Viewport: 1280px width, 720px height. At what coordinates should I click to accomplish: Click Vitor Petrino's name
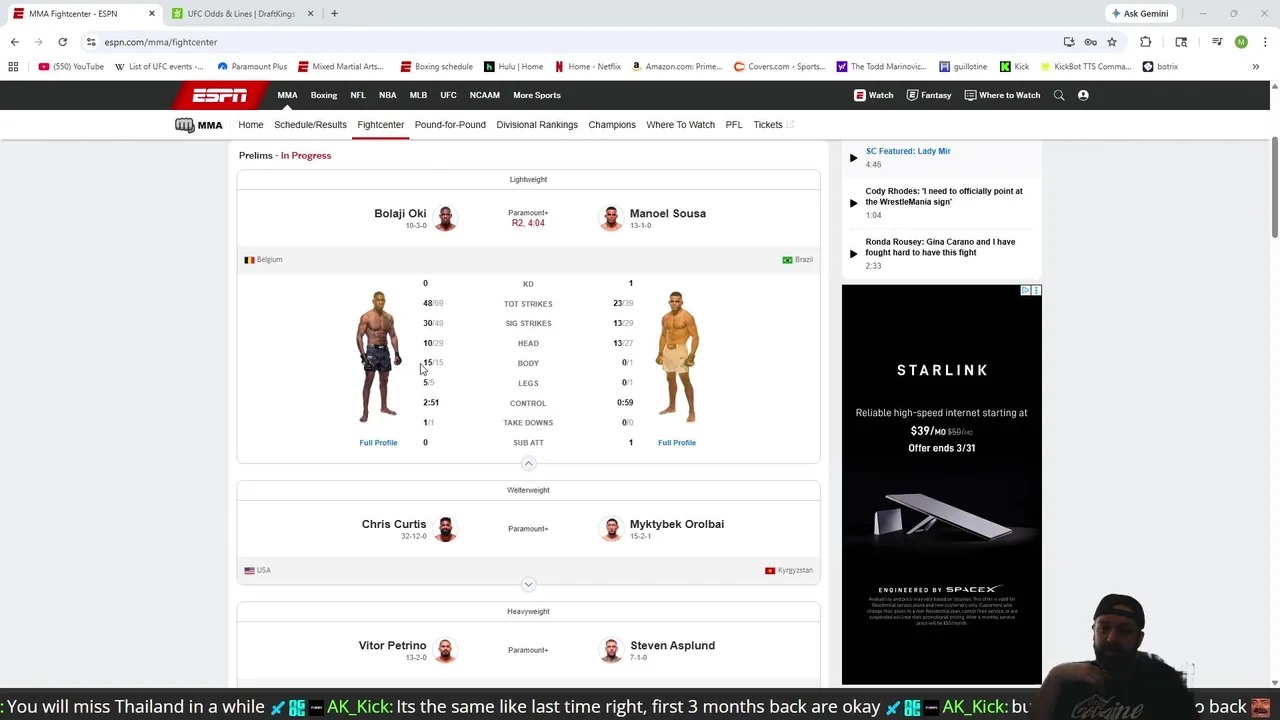392,646
